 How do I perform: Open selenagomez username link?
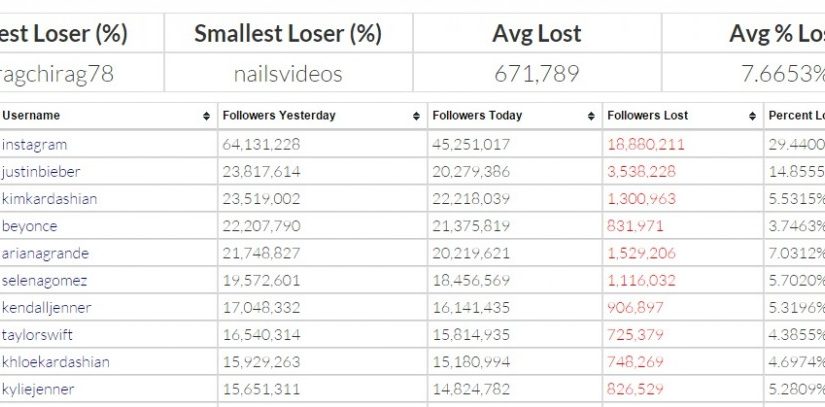(44, 281)
